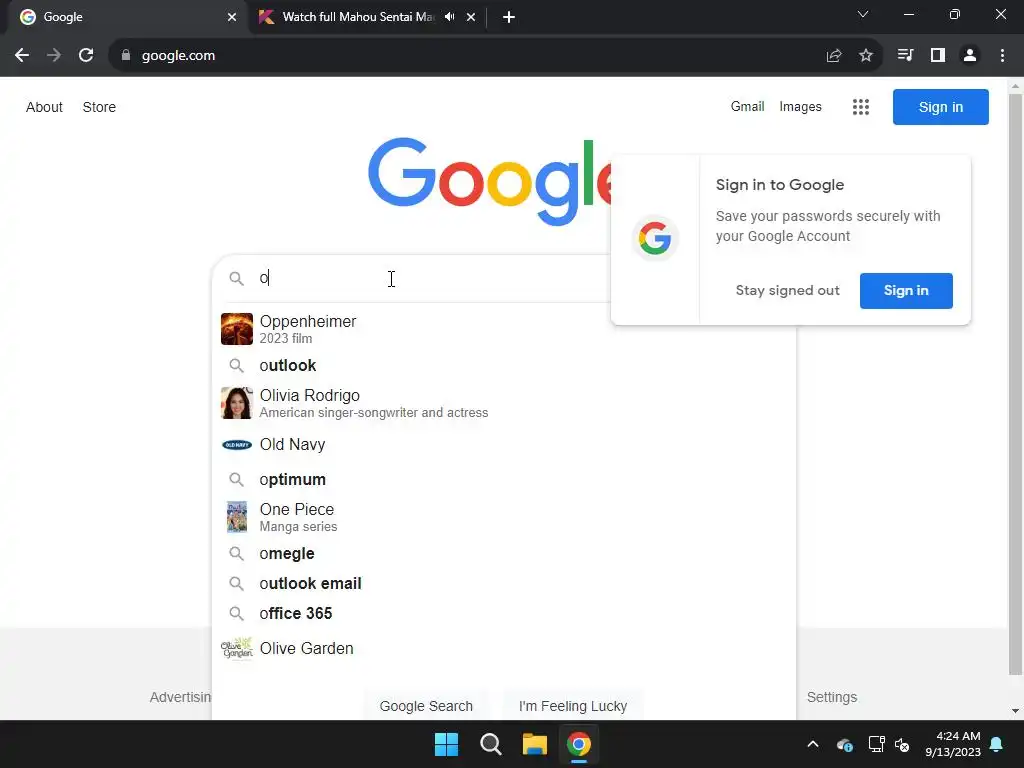Open a new tab with plus icon
This screenshot has height=768, width=1024.
coord(509,17)
